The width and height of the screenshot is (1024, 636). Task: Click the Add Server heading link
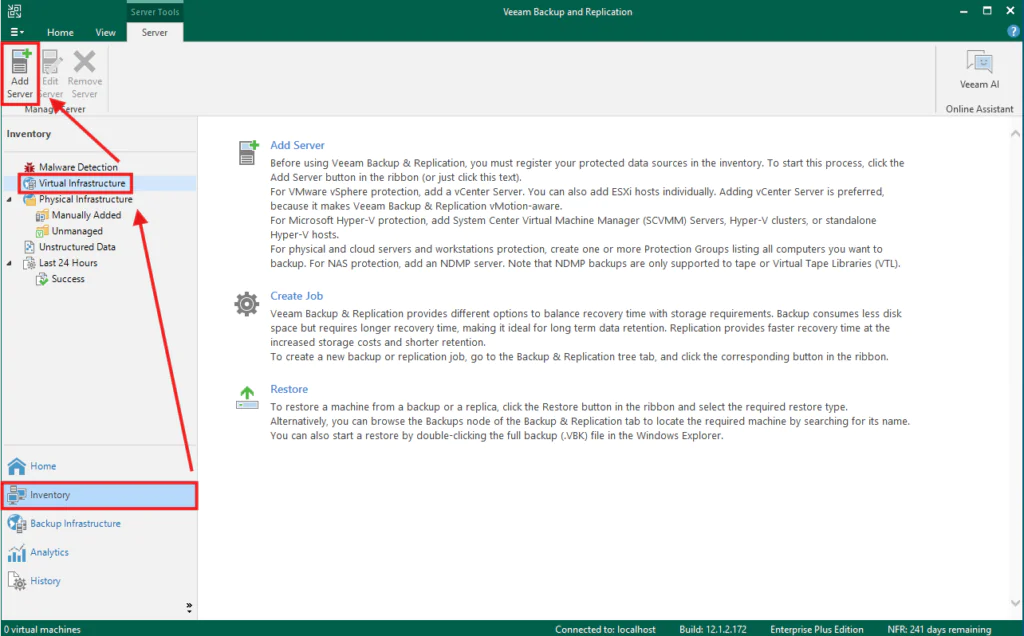[x=297, y=145]
